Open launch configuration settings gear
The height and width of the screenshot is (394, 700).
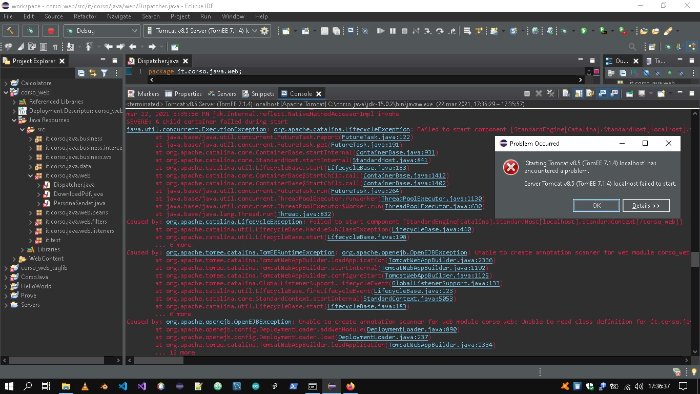tap(264, 31)
